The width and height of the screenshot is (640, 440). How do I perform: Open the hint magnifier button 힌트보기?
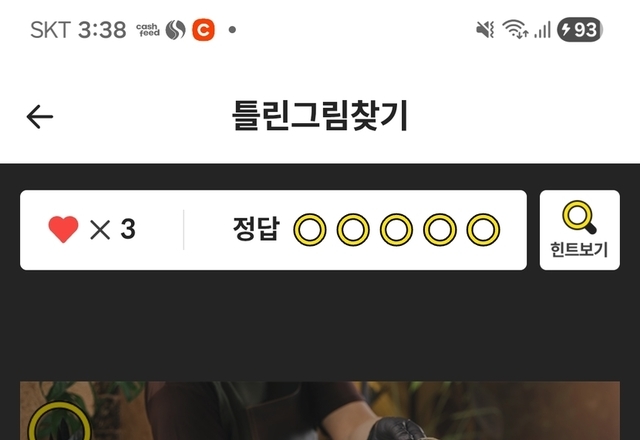(579, 230)
